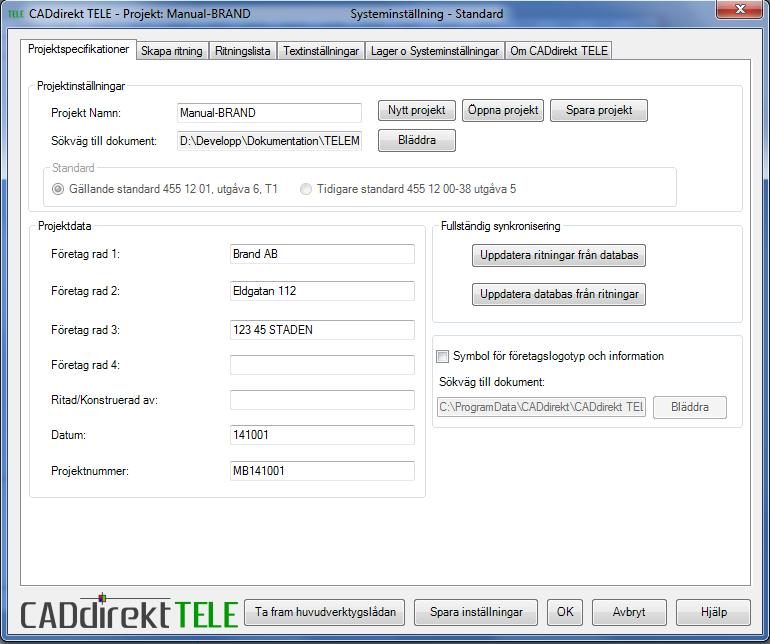
Task: Click the Ritad/Konstruerad av field
Action: (322, 400)
